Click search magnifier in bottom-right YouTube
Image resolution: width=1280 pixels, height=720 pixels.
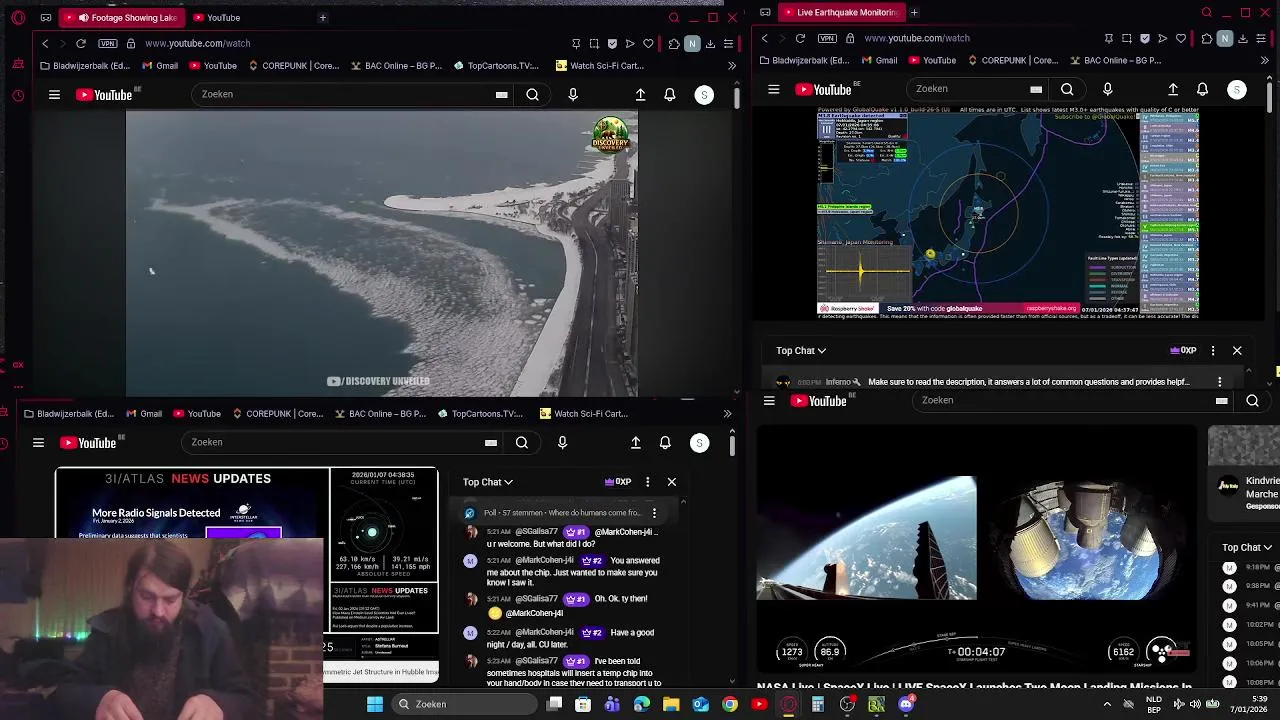point(1252,401)
